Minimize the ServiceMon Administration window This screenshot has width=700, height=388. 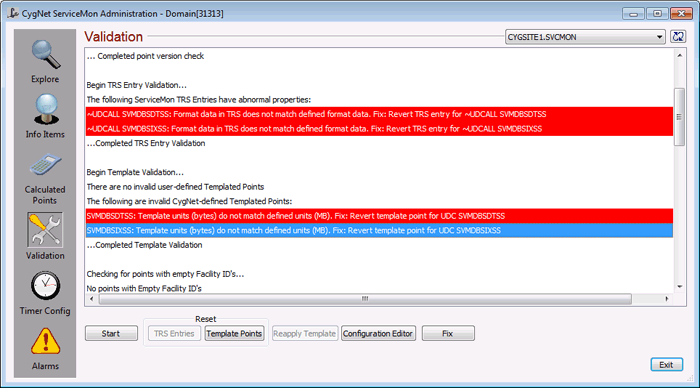(633, 14)
